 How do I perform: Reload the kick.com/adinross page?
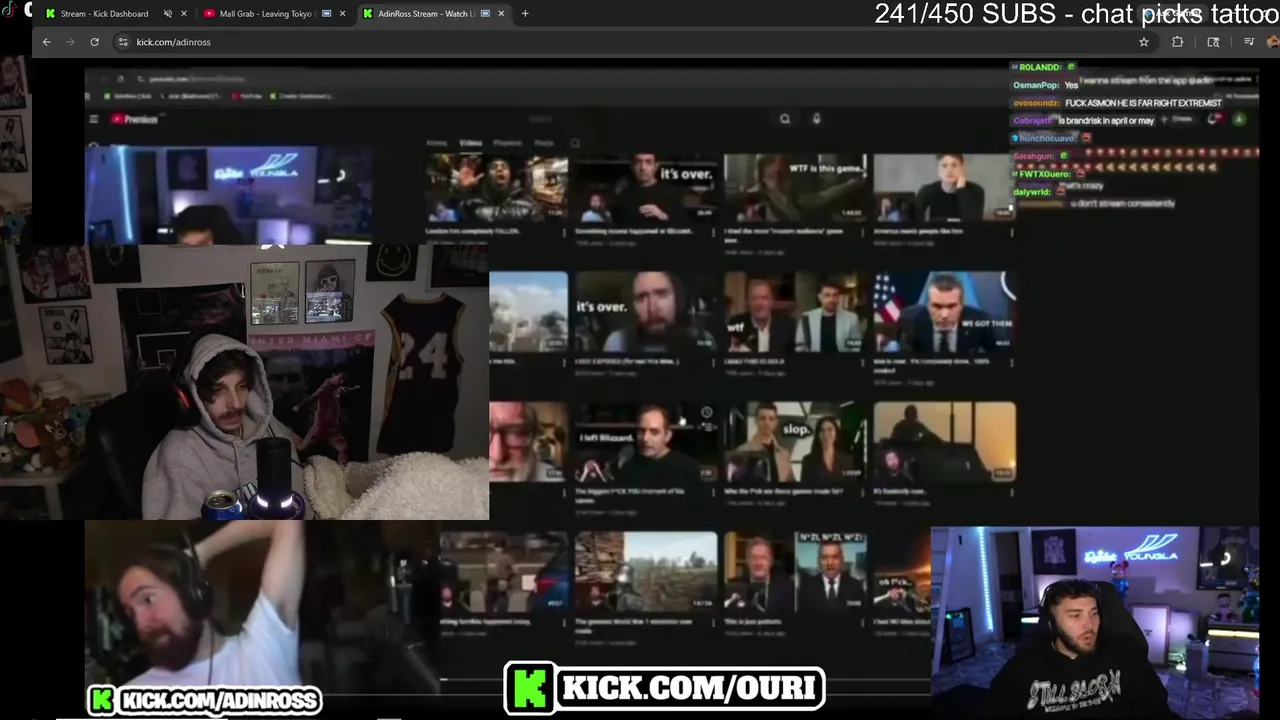pos(94,42)
